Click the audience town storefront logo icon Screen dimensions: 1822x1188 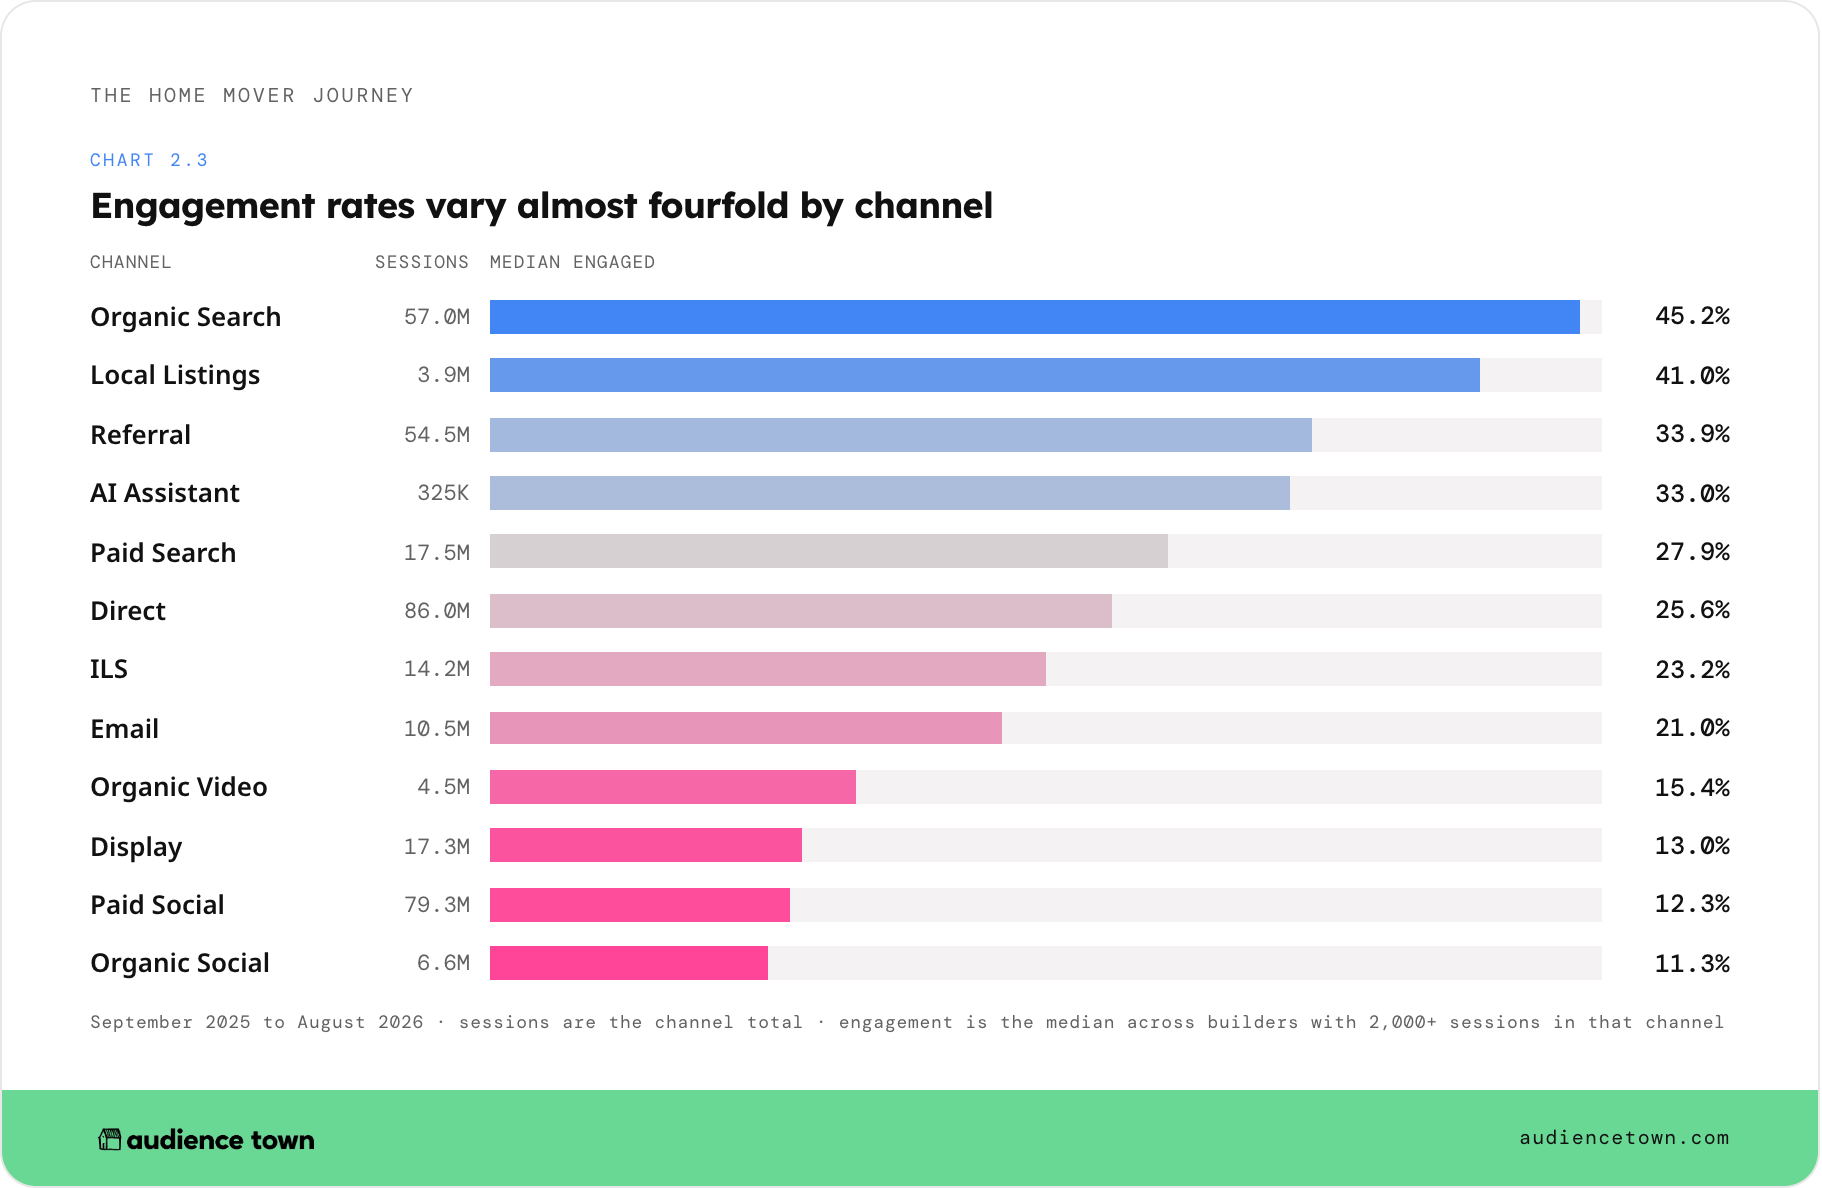pyautogui.click(x=109, y=1139)
